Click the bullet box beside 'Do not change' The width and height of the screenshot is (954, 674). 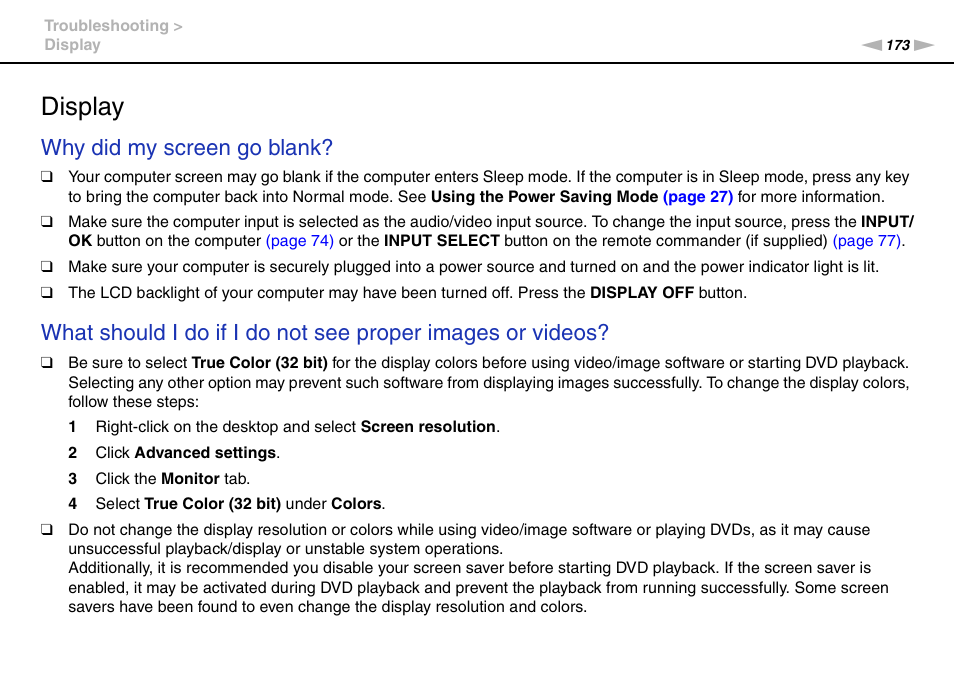(x=47, y=530)
